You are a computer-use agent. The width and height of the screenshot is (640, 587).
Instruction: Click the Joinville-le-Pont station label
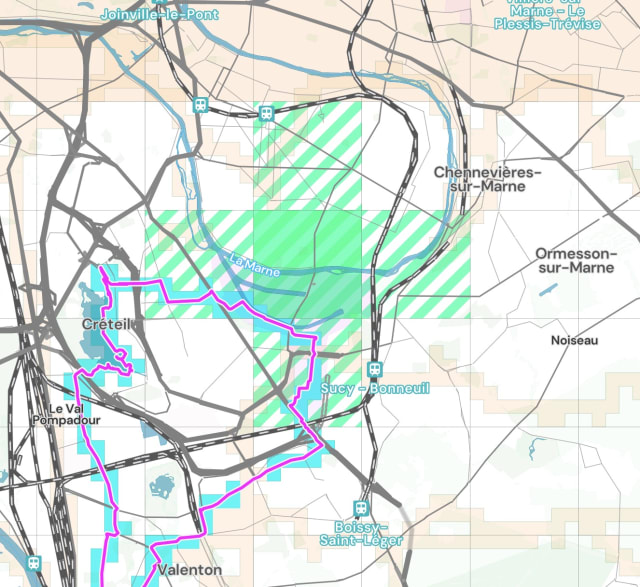pos(160,15)
